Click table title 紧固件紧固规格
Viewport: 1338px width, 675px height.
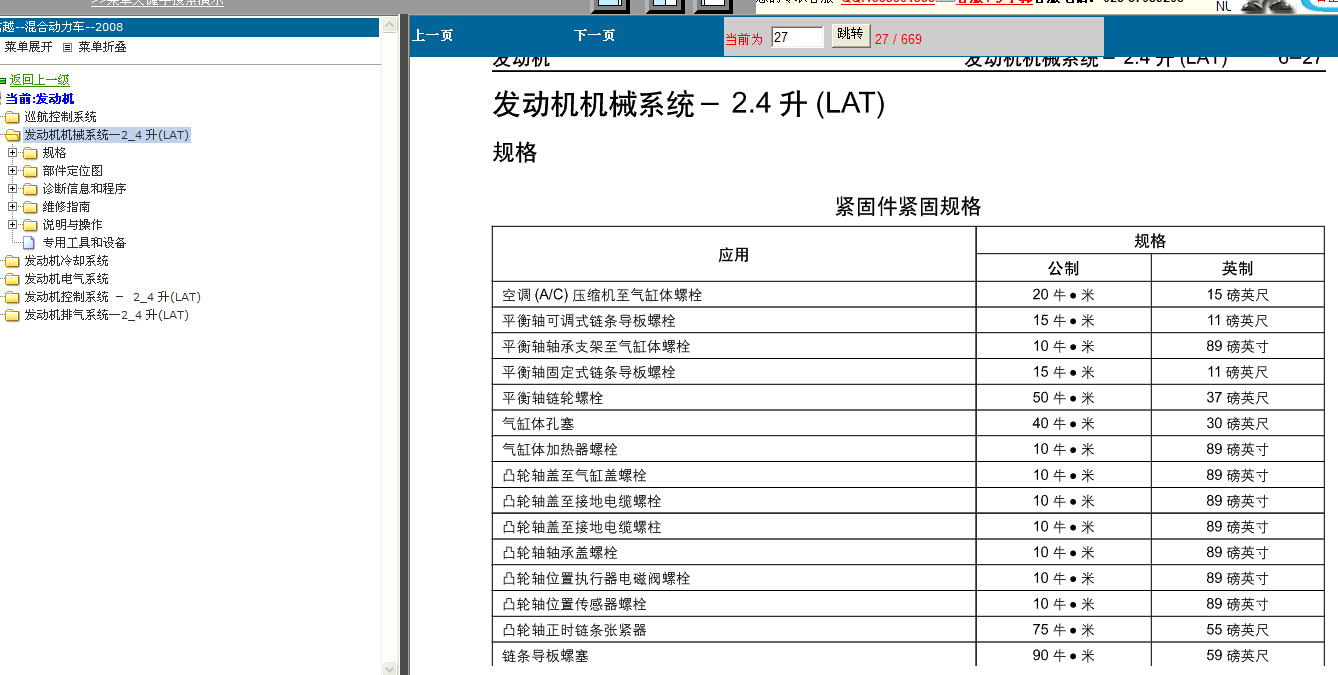tap(908, 207)
